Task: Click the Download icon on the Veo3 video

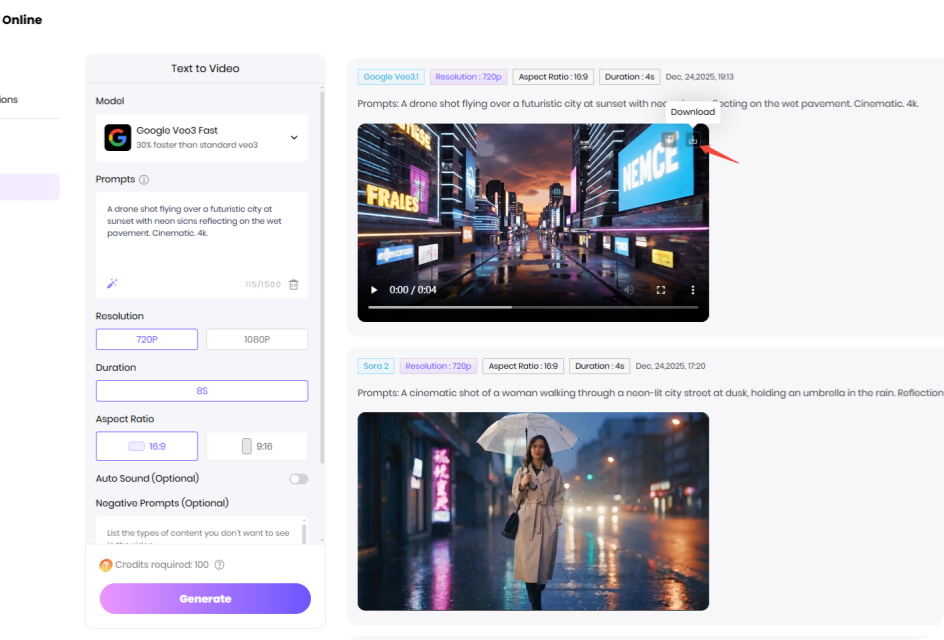Action: (692, 140)
